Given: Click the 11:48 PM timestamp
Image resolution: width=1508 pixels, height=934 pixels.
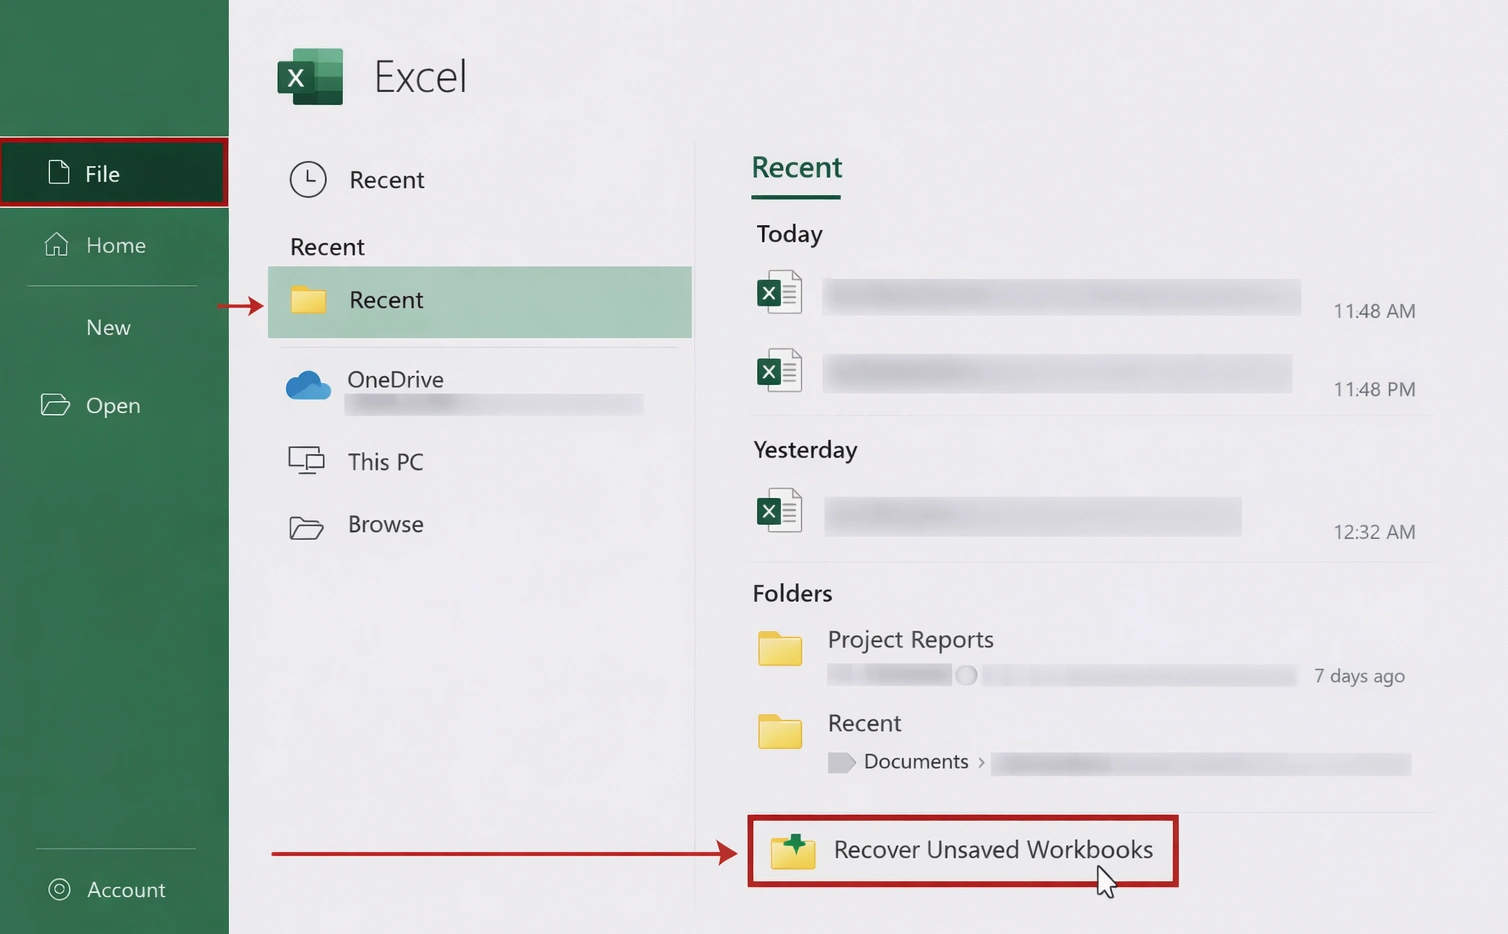Looking at the screenshot, I should point(1374,389).
